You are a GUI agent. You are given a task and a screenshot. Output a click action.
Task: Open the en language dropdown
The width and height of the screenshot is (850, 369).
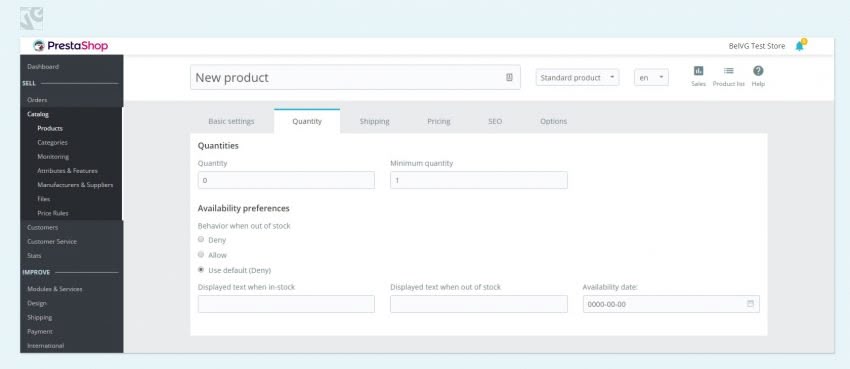(x=651, y=77)
